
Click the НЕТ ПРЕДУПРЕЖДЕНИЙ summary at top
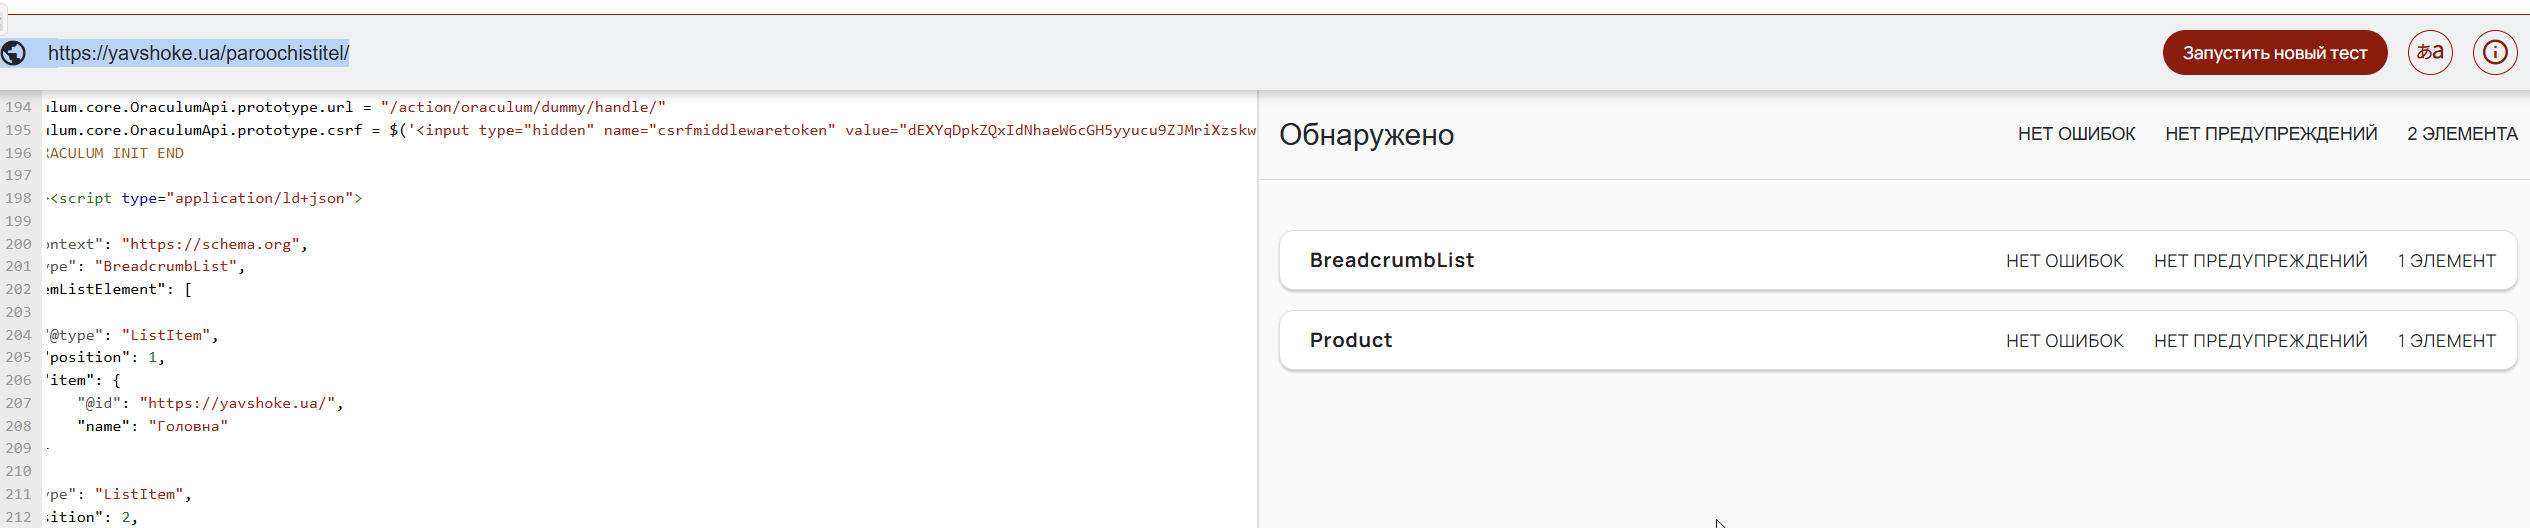coord(2271,134)
